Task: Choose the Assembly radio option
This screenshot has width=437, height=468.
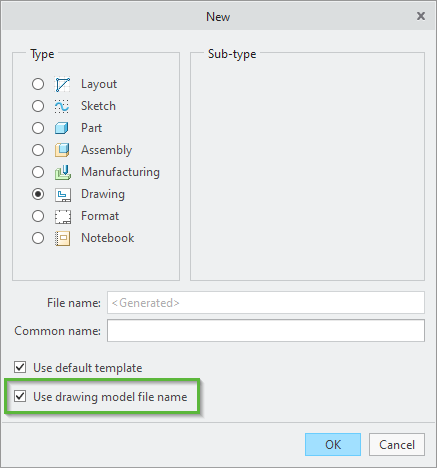Action: 38,150
